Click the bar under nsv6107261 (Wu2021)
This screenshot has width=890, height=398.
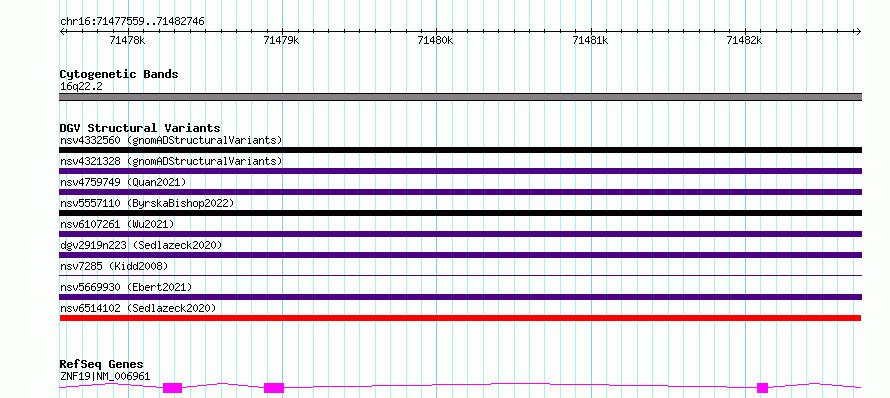pyautogui.click(x=460, y=234)
